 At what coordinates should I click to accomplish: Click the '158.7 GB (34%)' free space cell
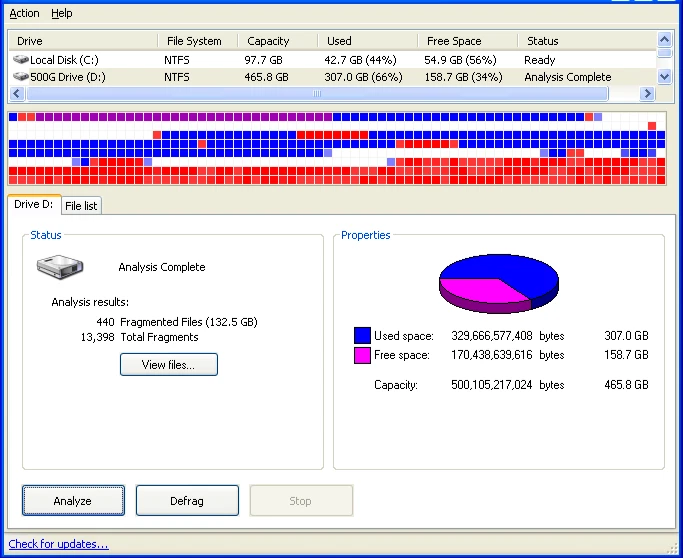(x=463, y=77)
